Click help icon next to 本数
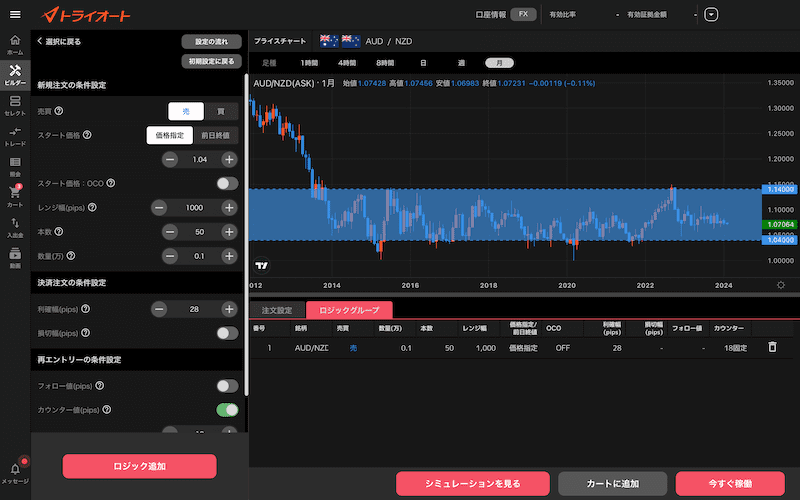 click(59, 231)
